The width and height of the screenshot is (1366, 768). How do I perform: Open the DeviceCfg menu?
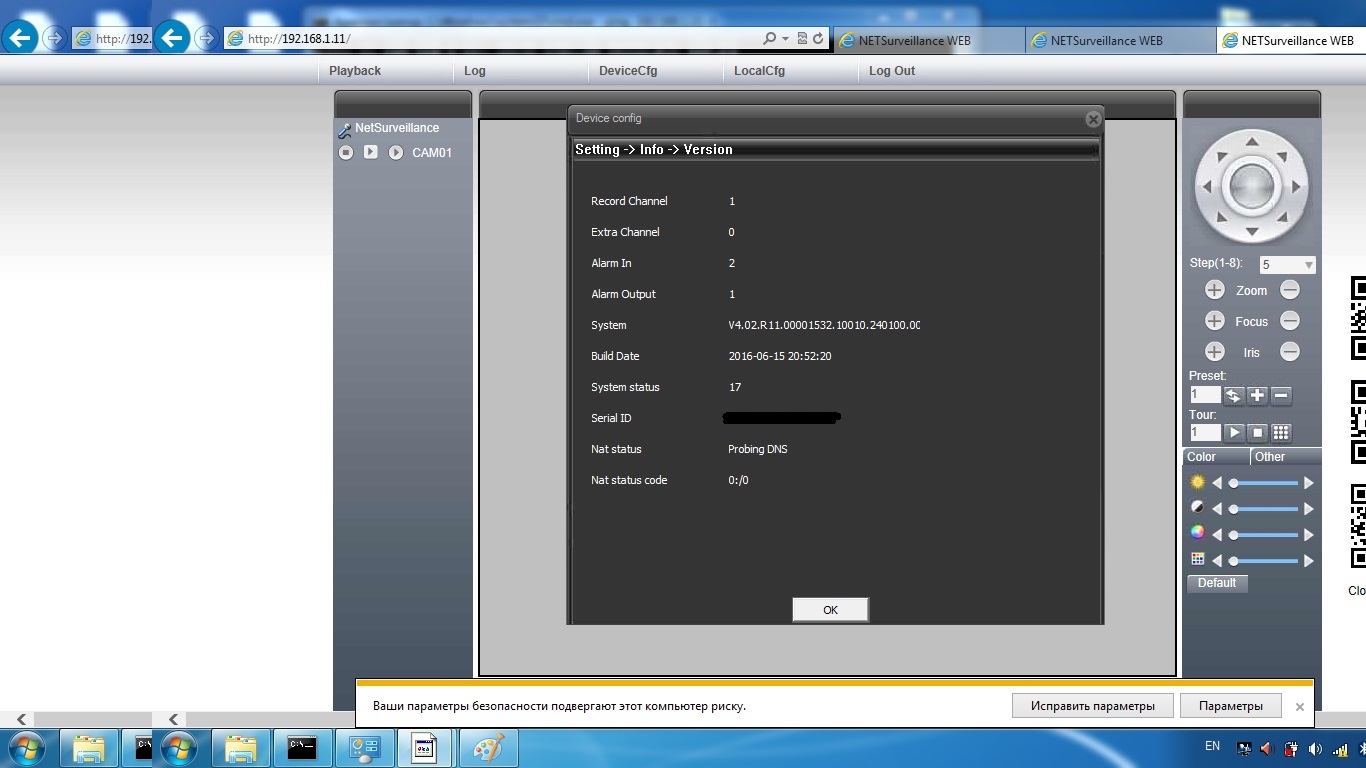(x=628, y=71)
